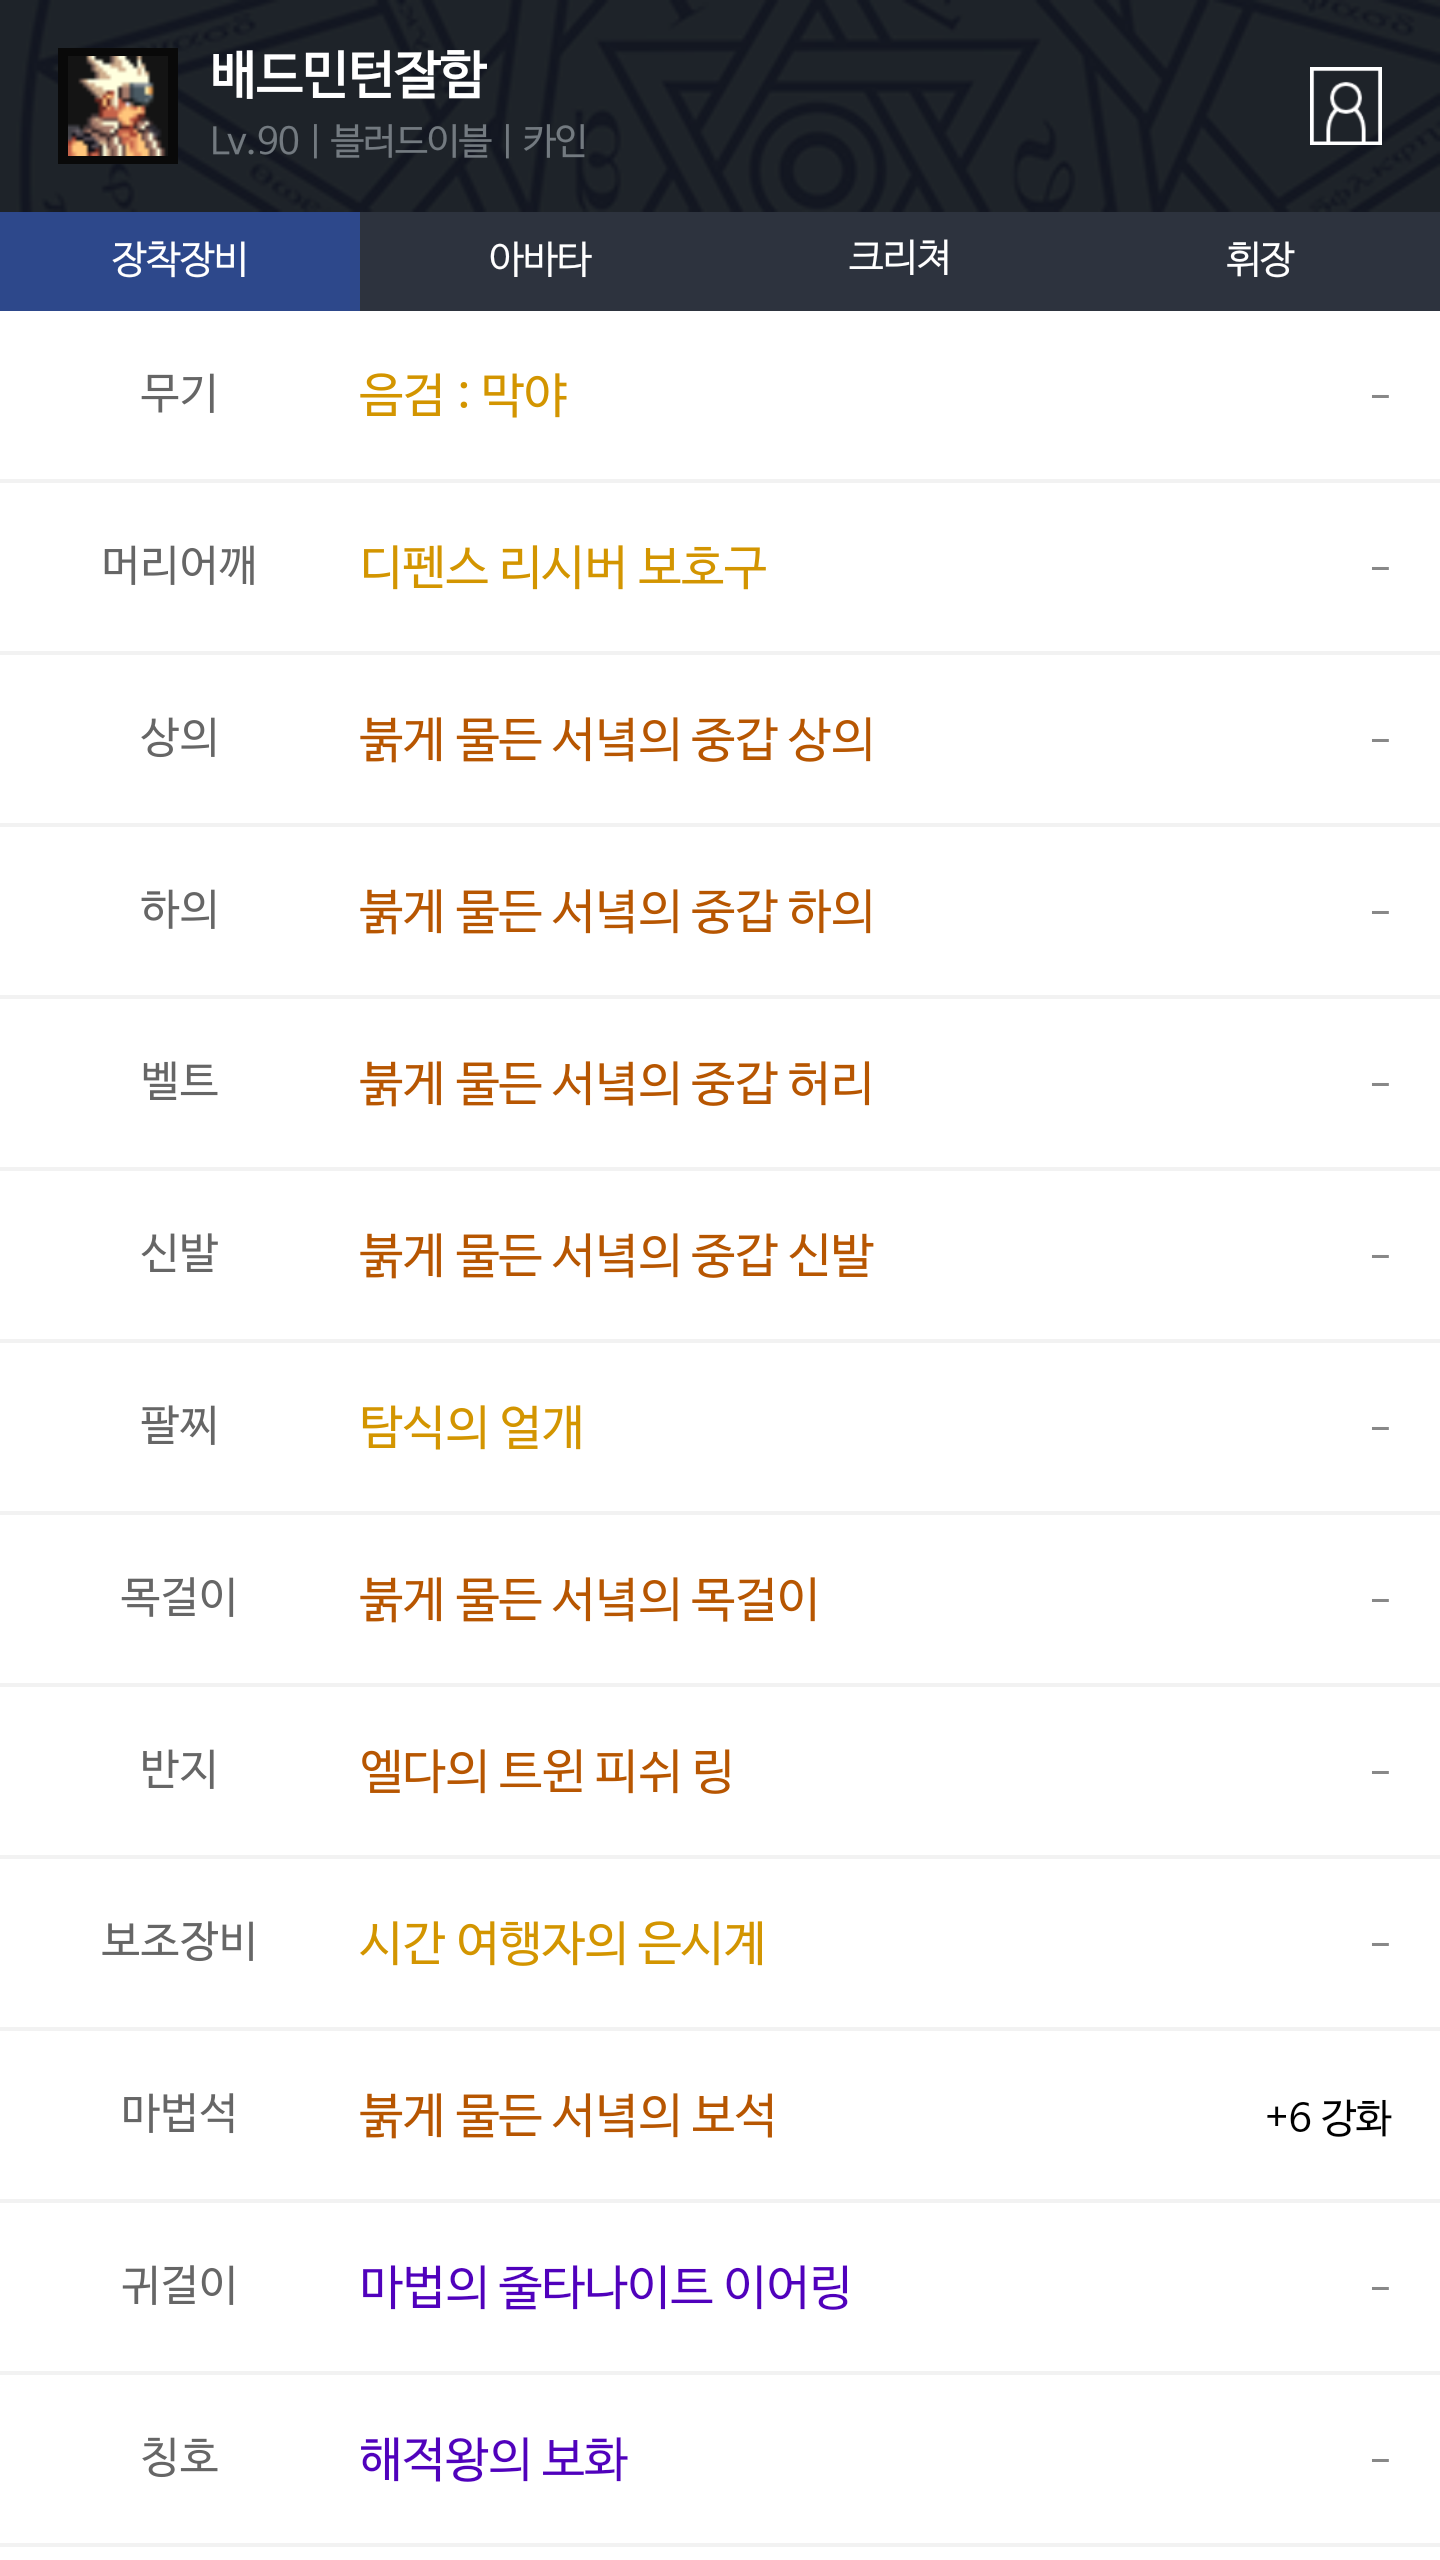Open the character avatar thumbnail
This screenshot has height=2560, width=1440.
118,106
